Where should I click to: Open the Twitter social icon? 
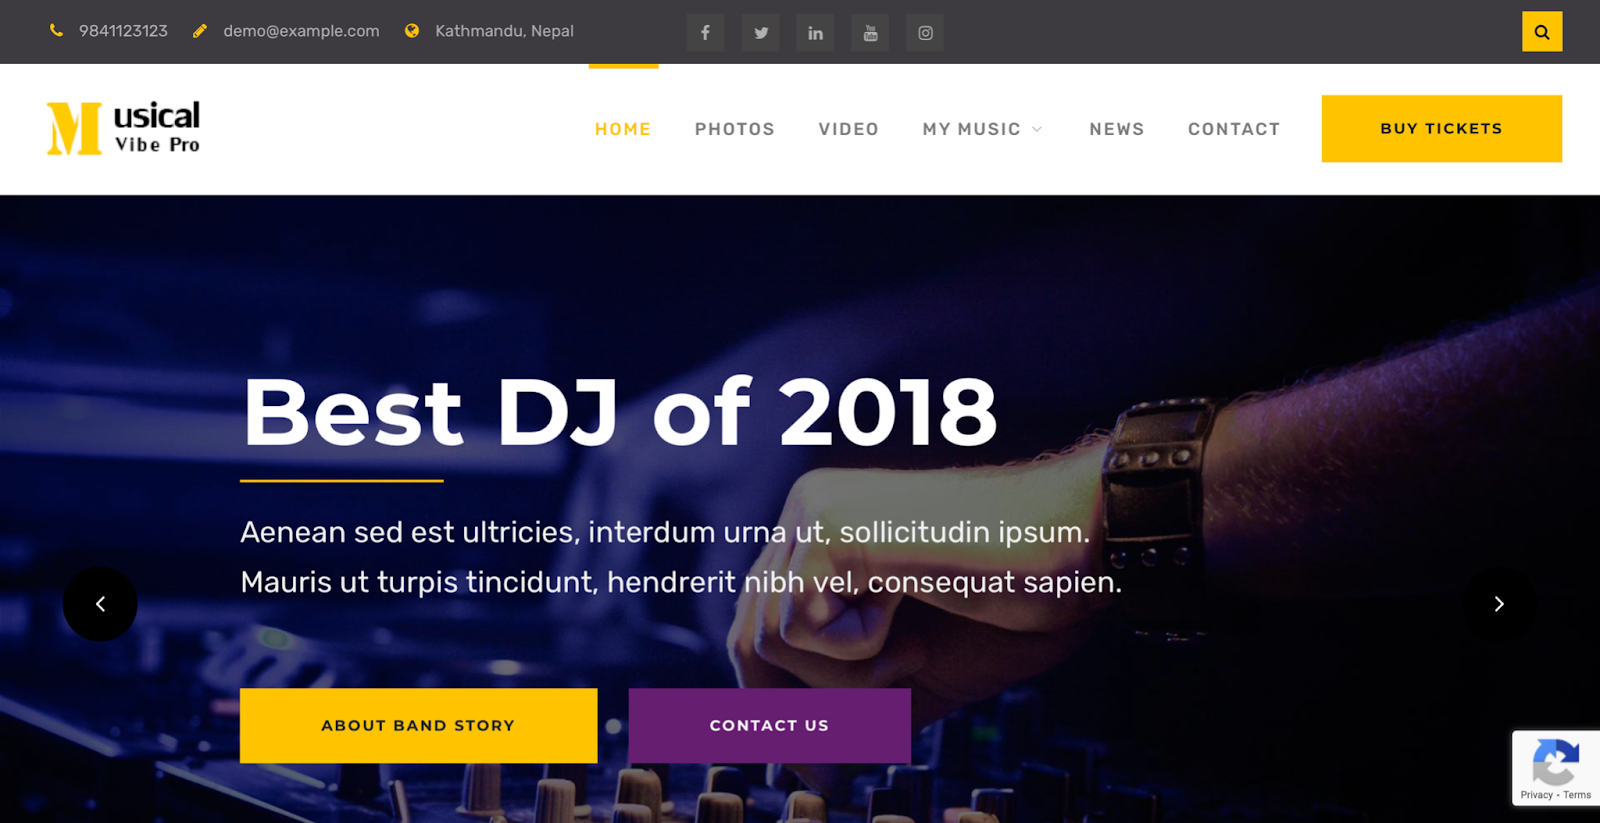point(760,32)
